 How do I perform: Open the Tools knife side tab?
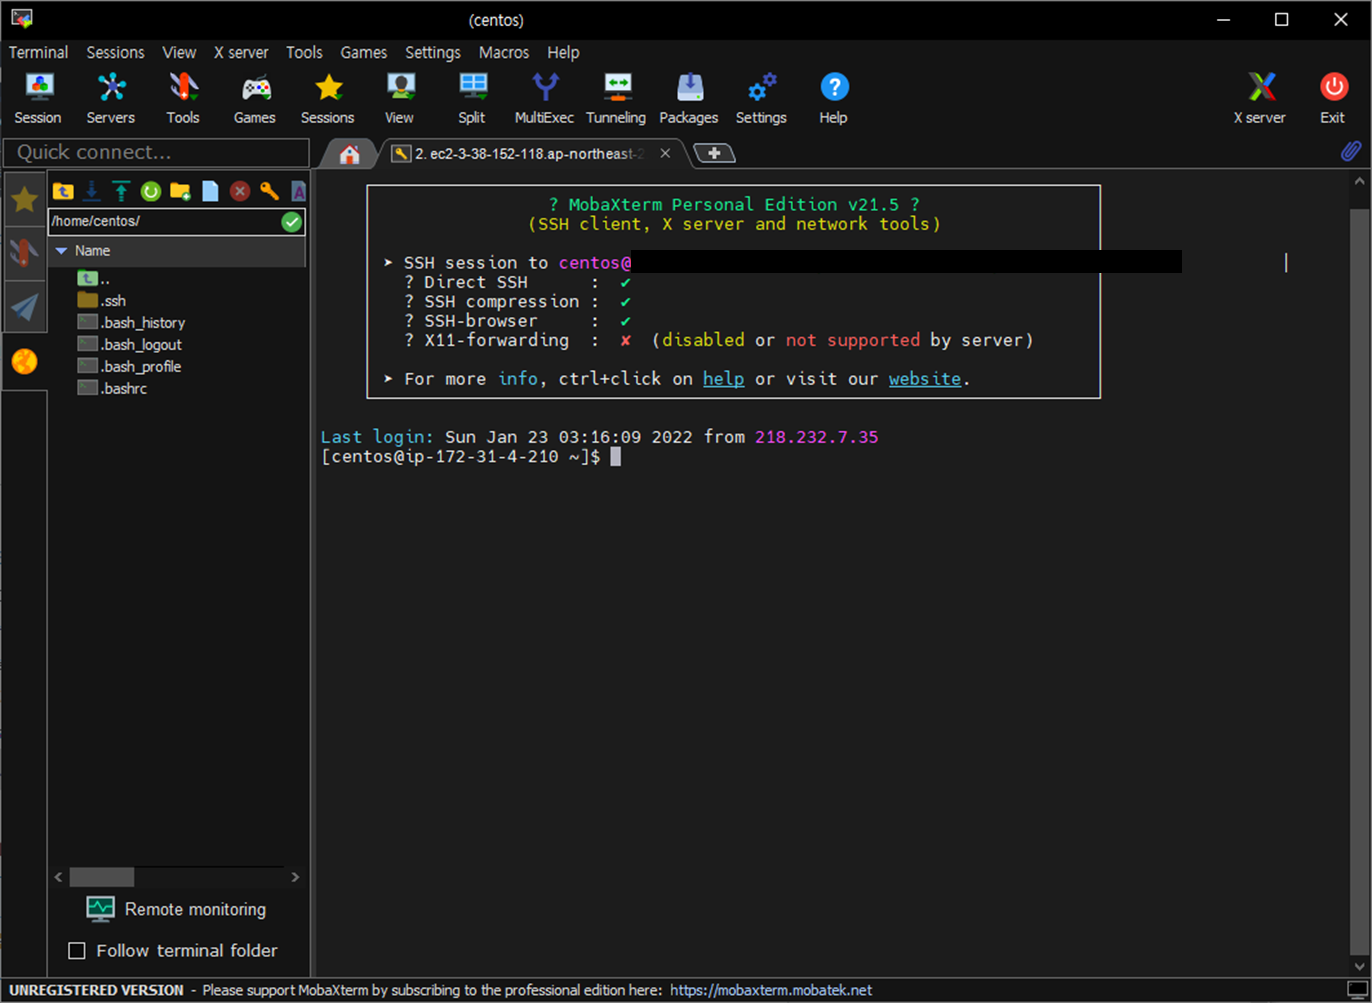pyautogui.click(x=24, y=253)
